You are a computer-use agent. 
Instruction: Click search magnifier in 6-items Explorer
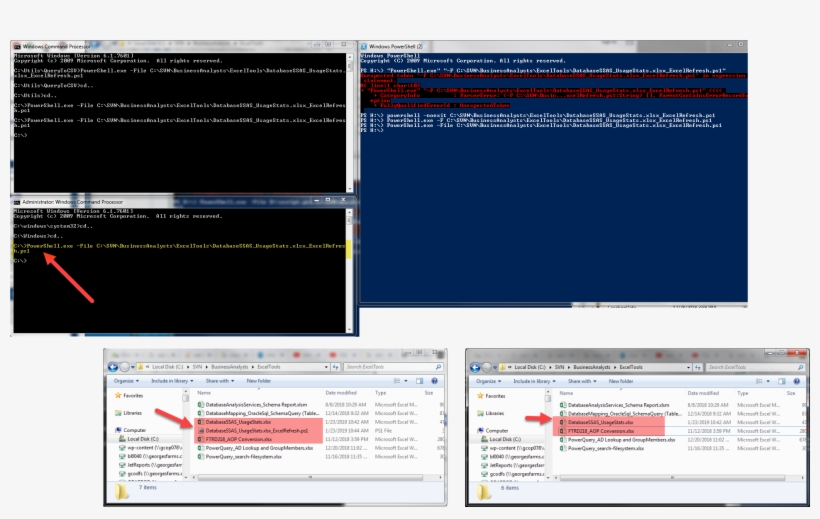(x=800, y=367)
